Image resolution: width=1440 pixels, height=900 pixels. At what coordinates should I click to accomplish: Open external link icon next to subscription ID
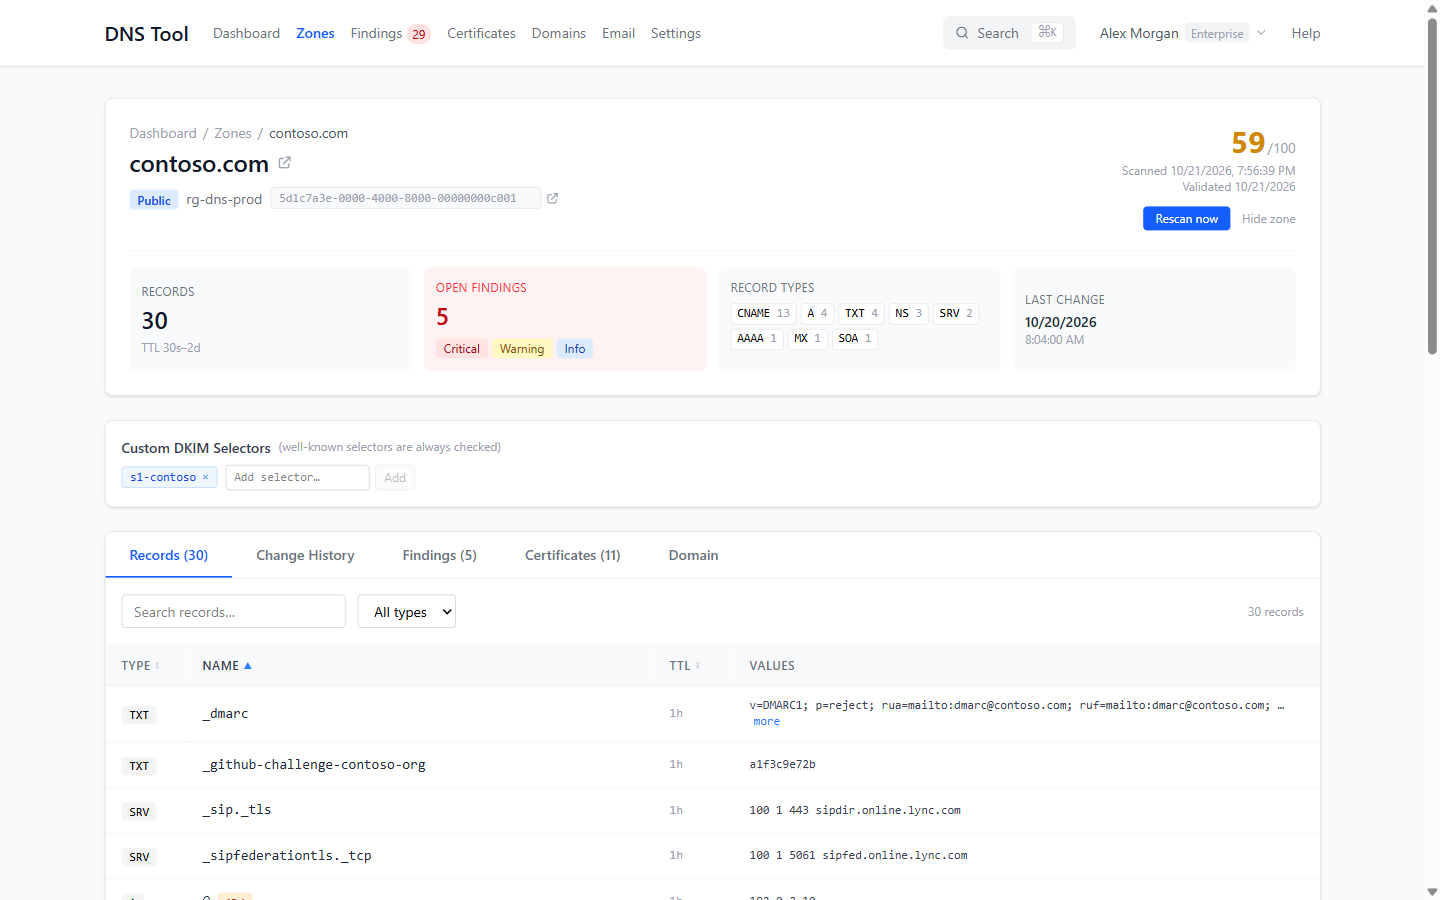coord(552,198)
